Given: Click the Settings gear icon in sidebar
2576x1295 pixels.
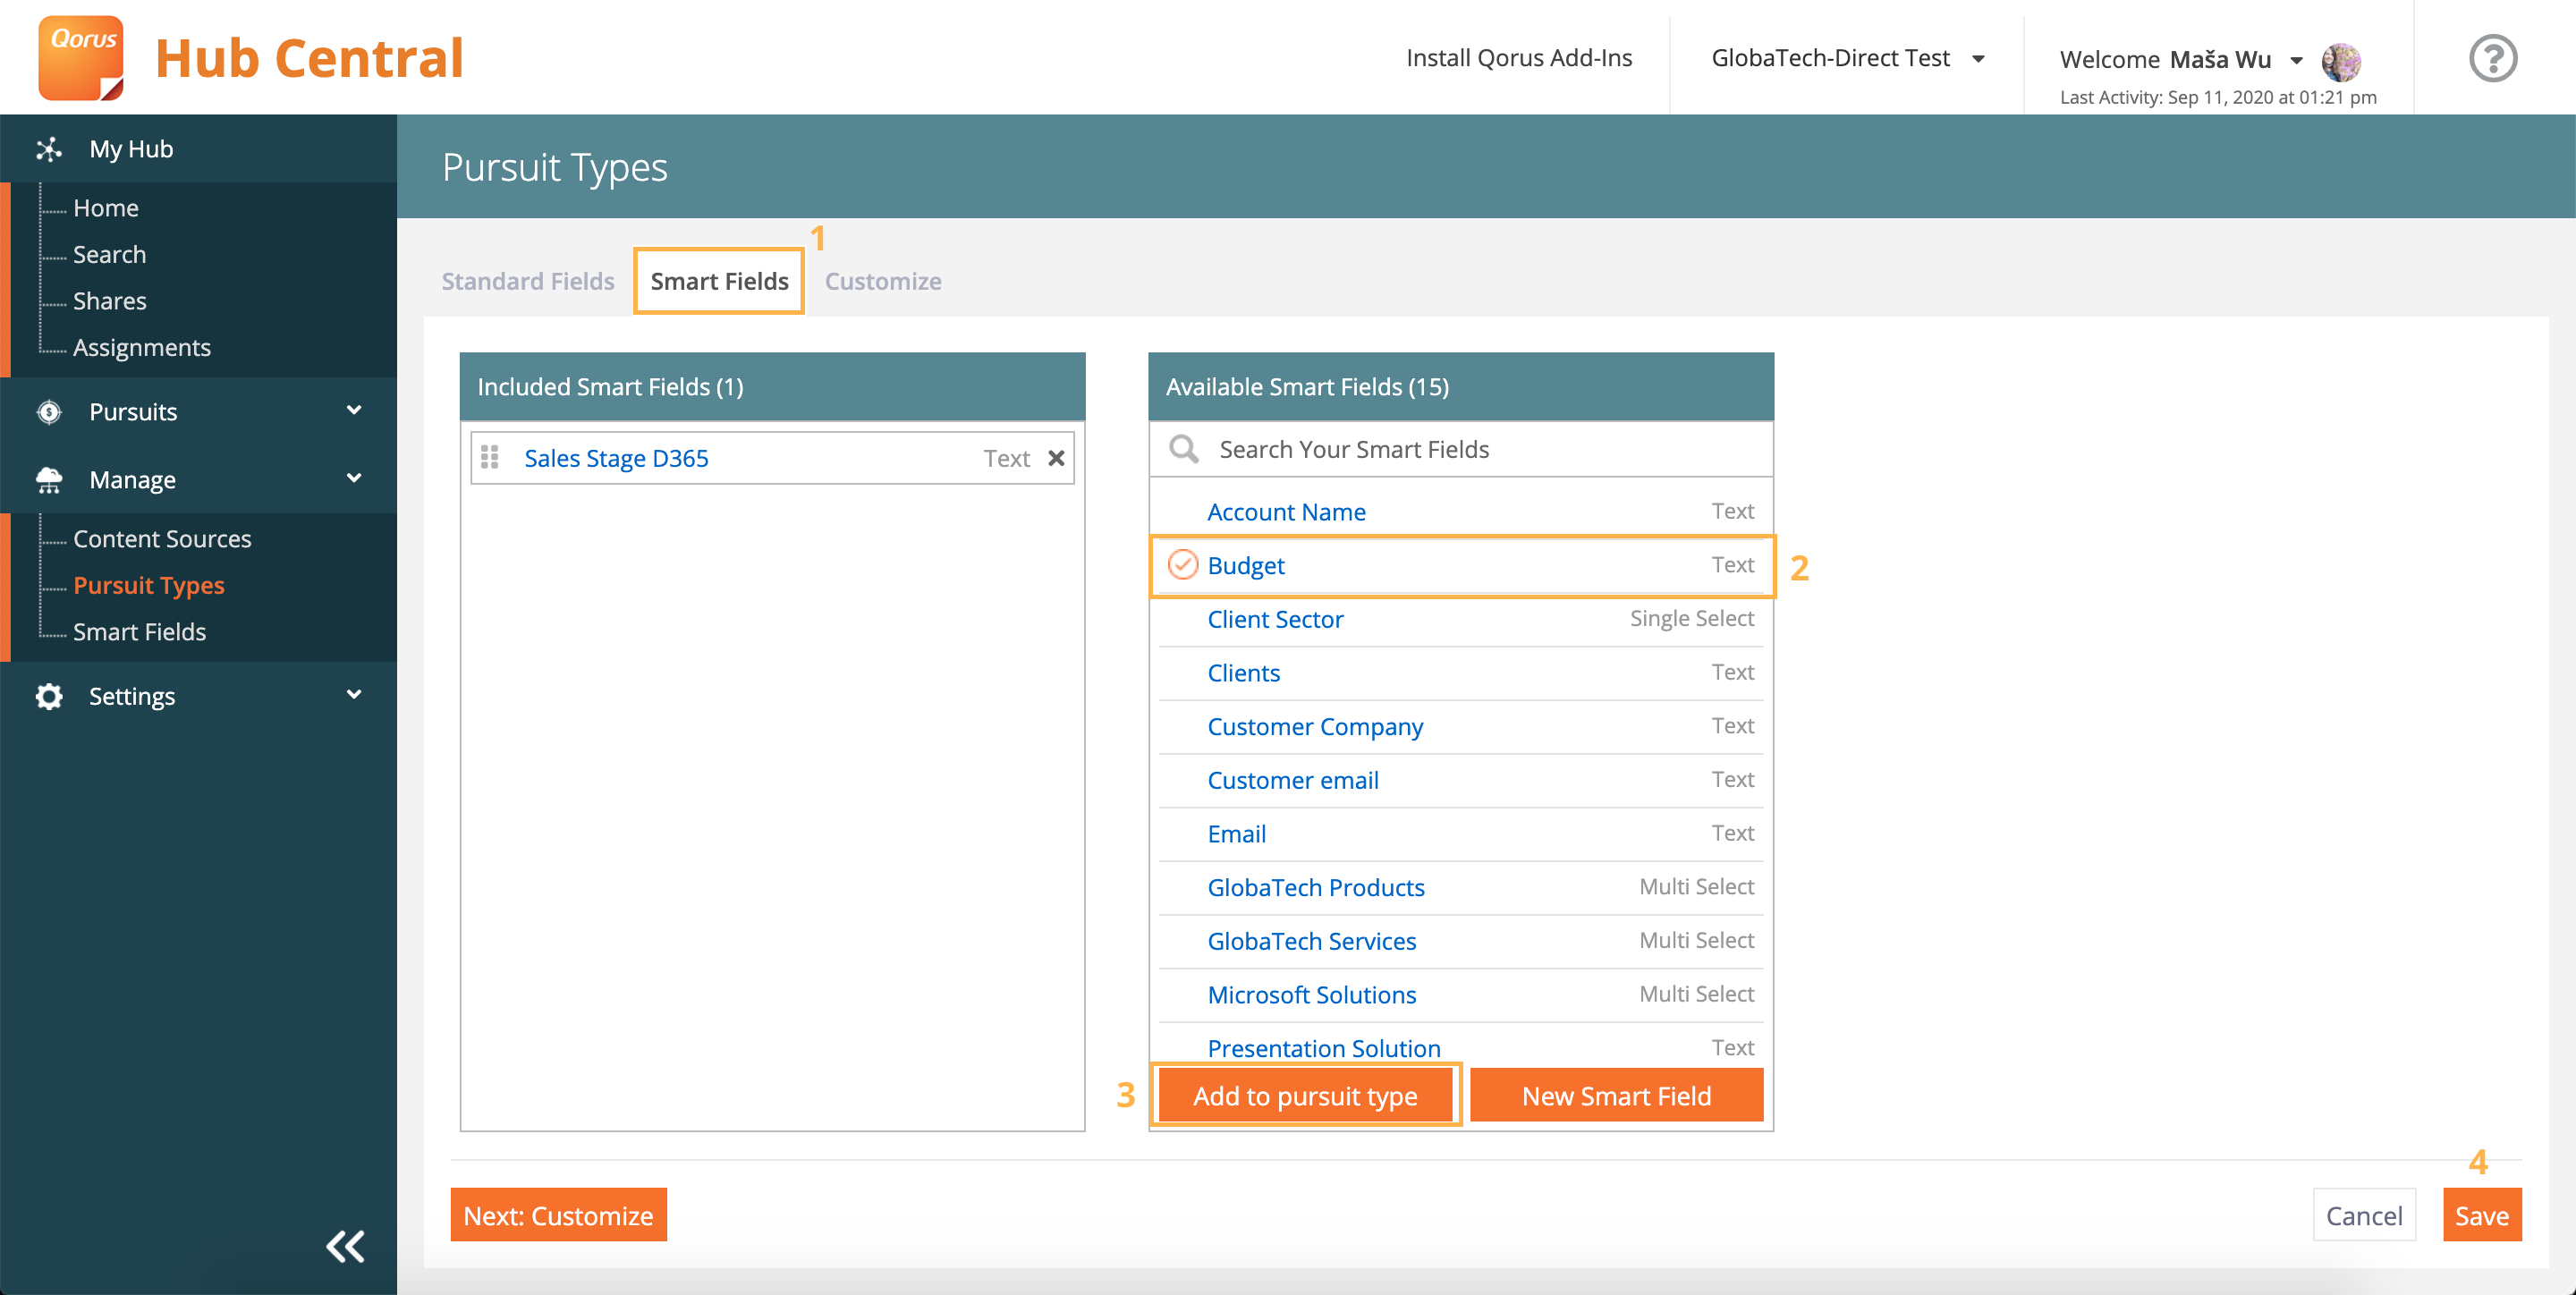Looking at the screenshot, I should click(x=49, y=696).
